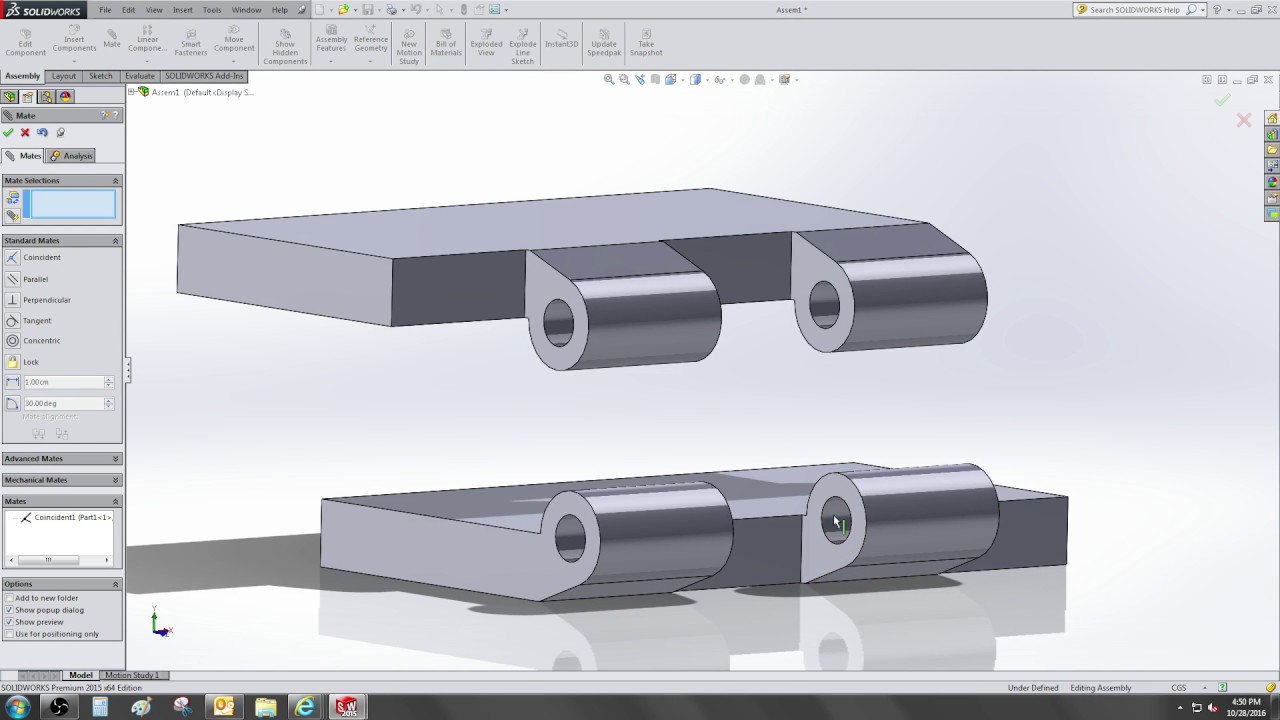The height and width of the screenshot is (720, 1280).
Task: Click the Mate Selections entity box
Action: click(x=72, y=205)
